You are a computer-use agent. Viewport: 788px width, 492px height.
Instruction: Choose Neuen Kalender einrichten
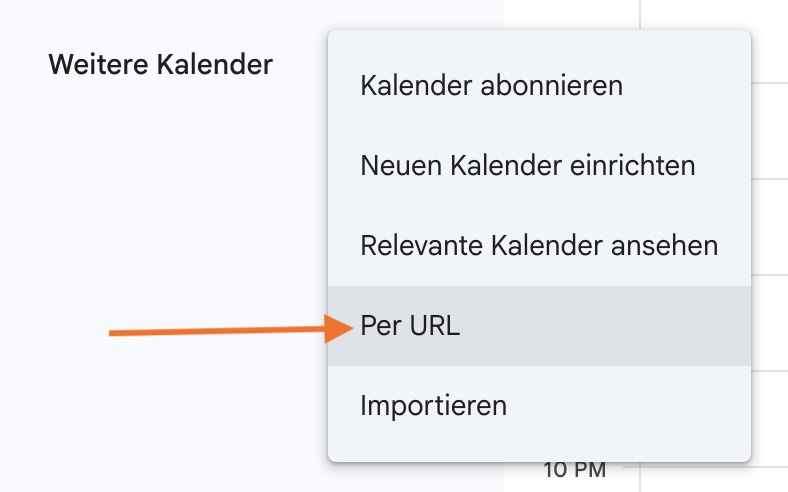(527, 165)
